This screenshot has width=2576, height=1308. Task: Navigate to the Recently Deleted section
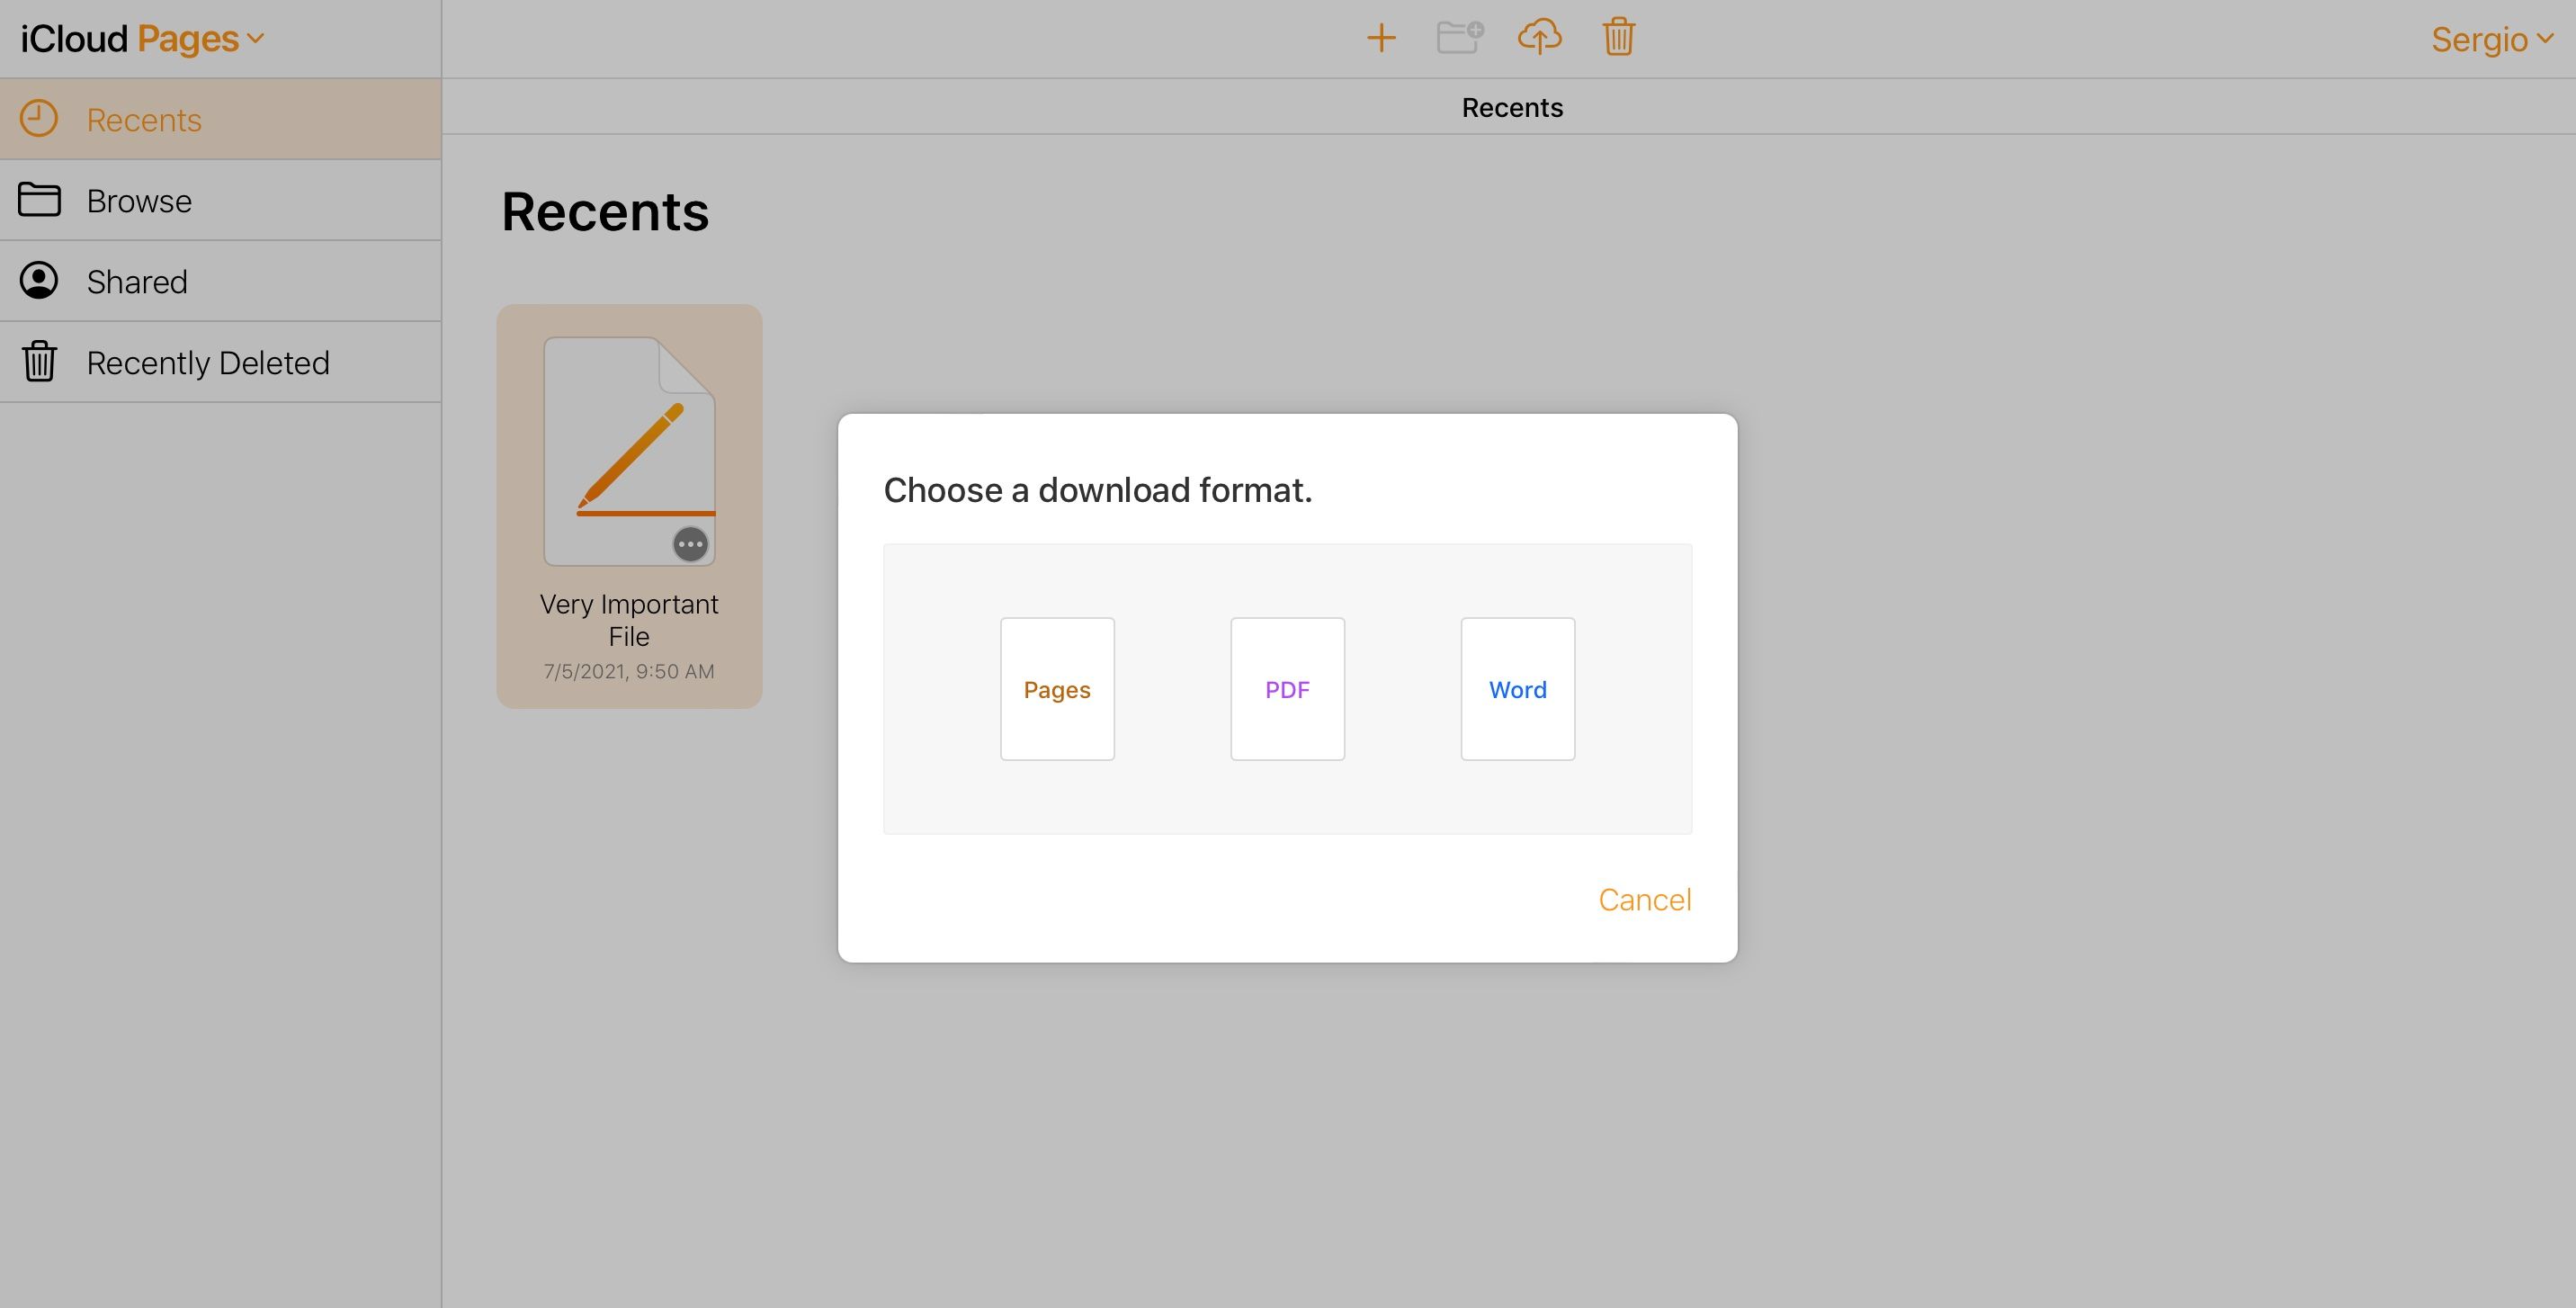[x=209, y=362]
